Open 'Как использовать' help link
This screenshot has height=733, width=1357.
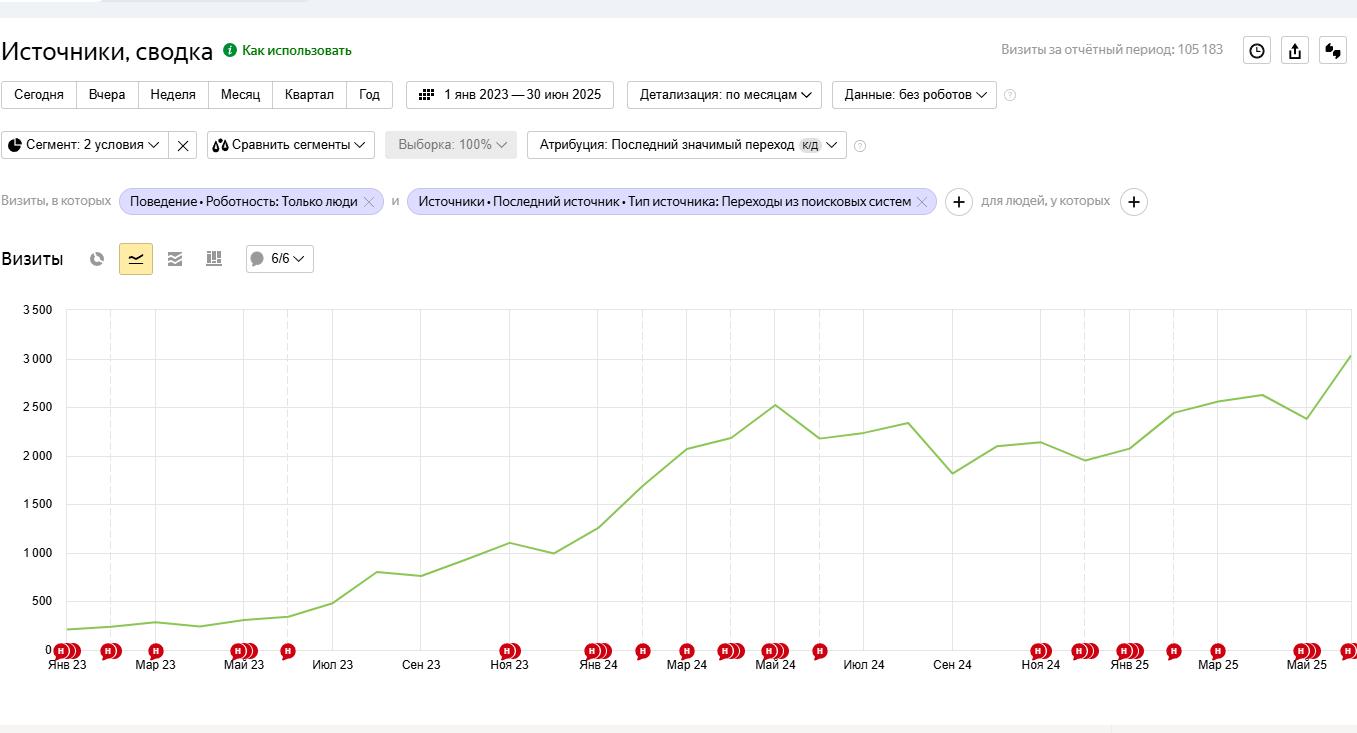pyautogui.click(x=296, y=51)
